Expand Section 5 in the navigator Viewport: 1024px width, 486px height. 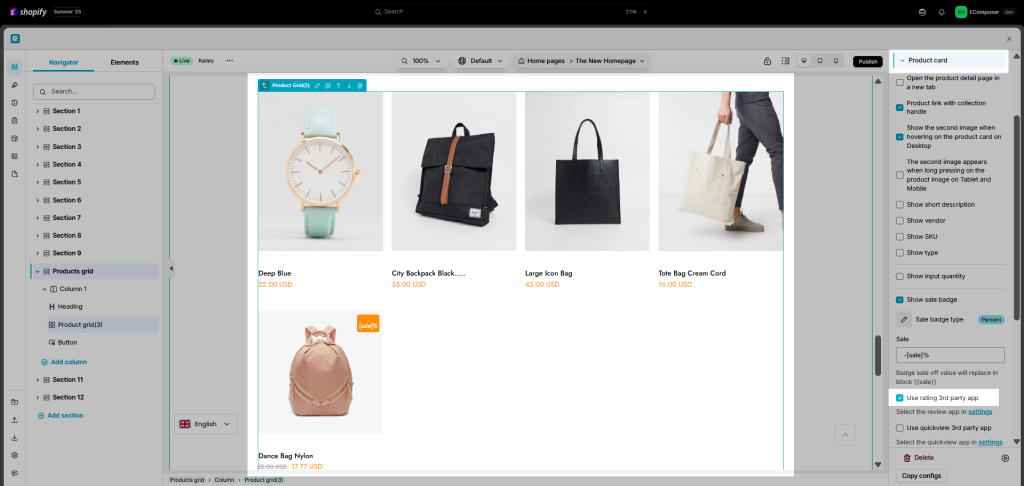pos(38,182)
